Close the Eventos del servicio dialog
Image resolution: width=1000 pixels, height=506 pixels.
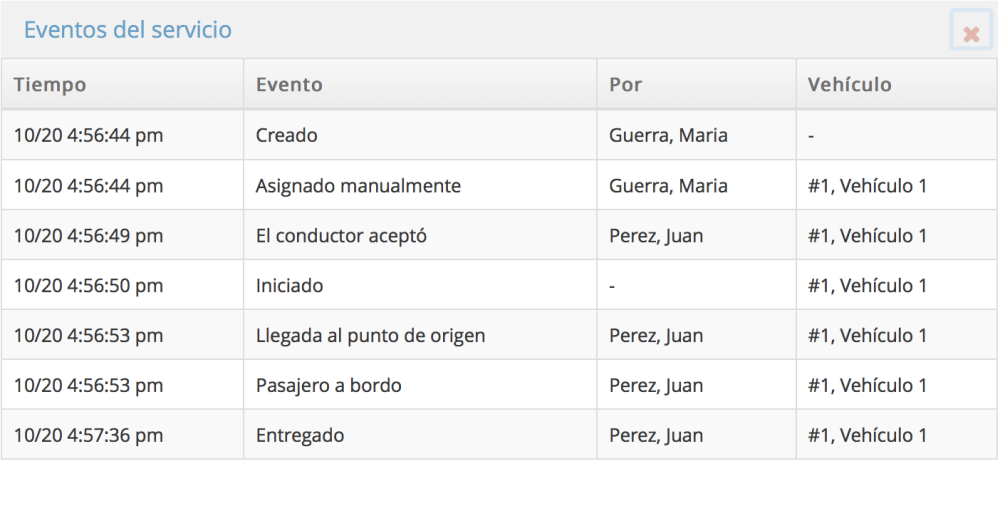(x=970, y=34)
